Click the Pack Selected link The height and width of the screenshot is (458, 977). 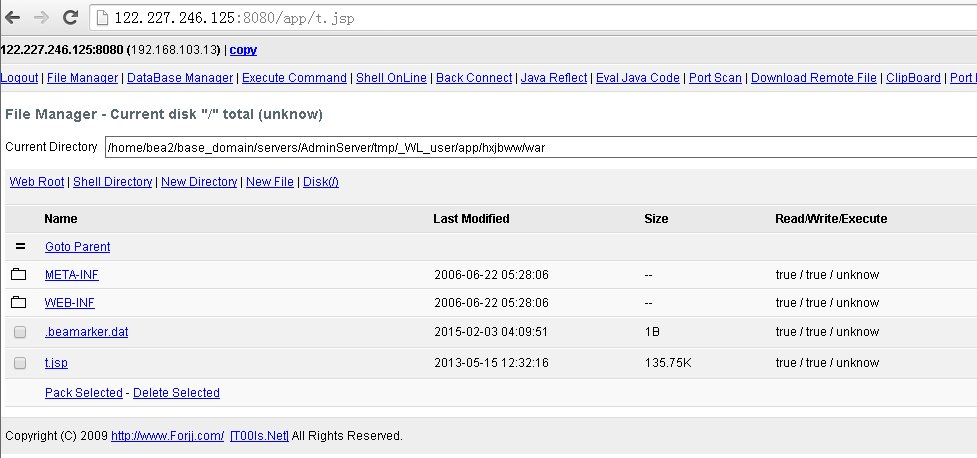coord(83,393)
